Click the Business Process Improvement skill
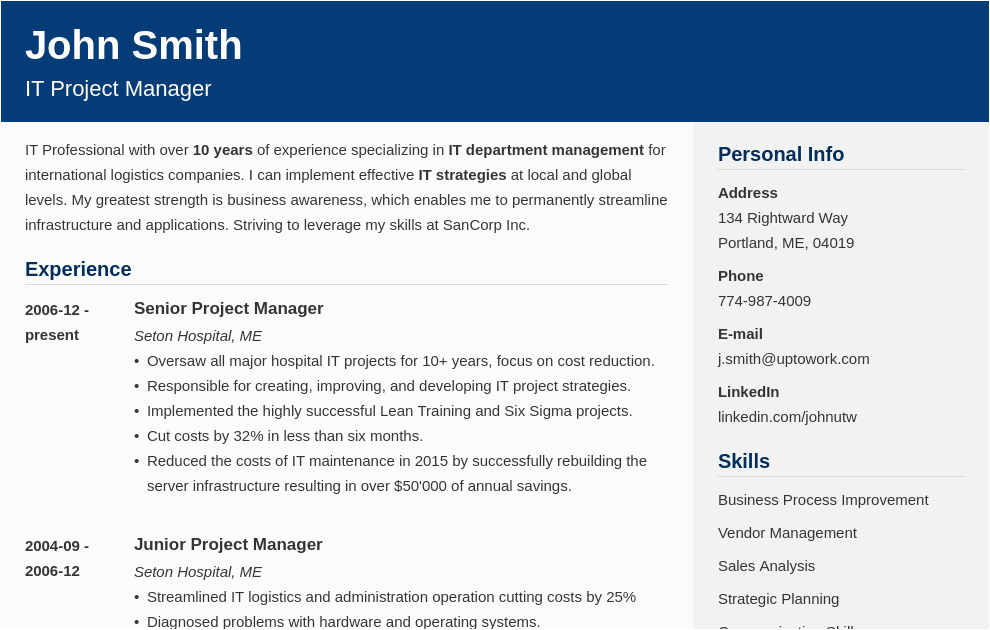Screen dimensions: 990x630 coord(823,499)
